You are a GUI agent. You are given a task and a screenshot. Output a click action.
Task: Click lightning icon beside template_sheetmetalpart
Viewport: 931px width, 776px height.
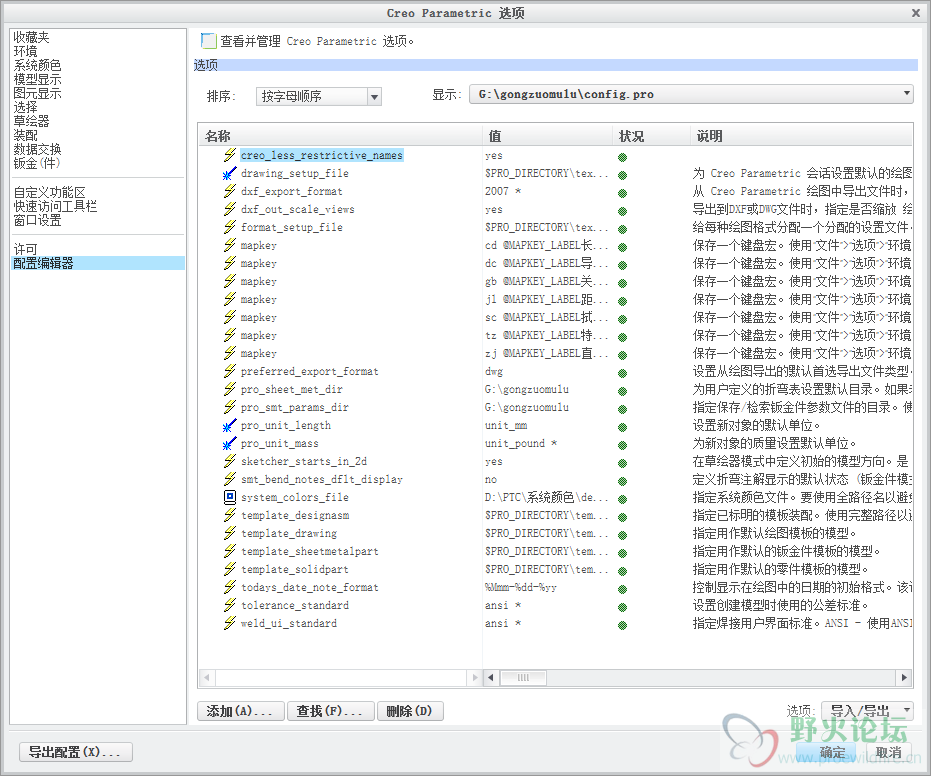tap(230, 551)
